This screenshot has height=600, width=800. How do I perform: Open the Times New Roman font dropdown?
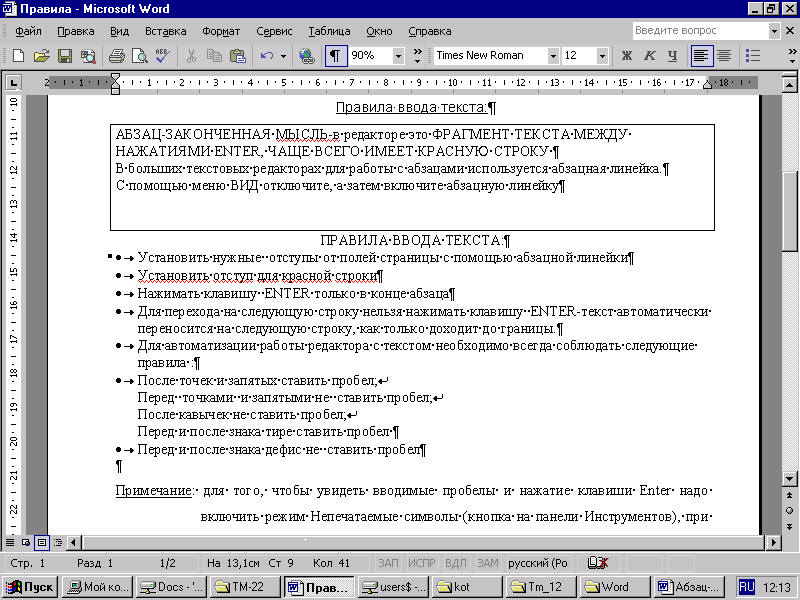coord(553,56)
